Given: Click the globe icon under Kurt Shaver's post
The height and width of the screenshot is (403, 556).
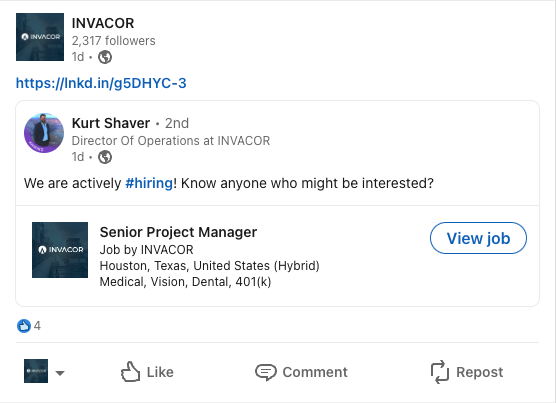Looking at the screenshot, I should coord(105,157).
